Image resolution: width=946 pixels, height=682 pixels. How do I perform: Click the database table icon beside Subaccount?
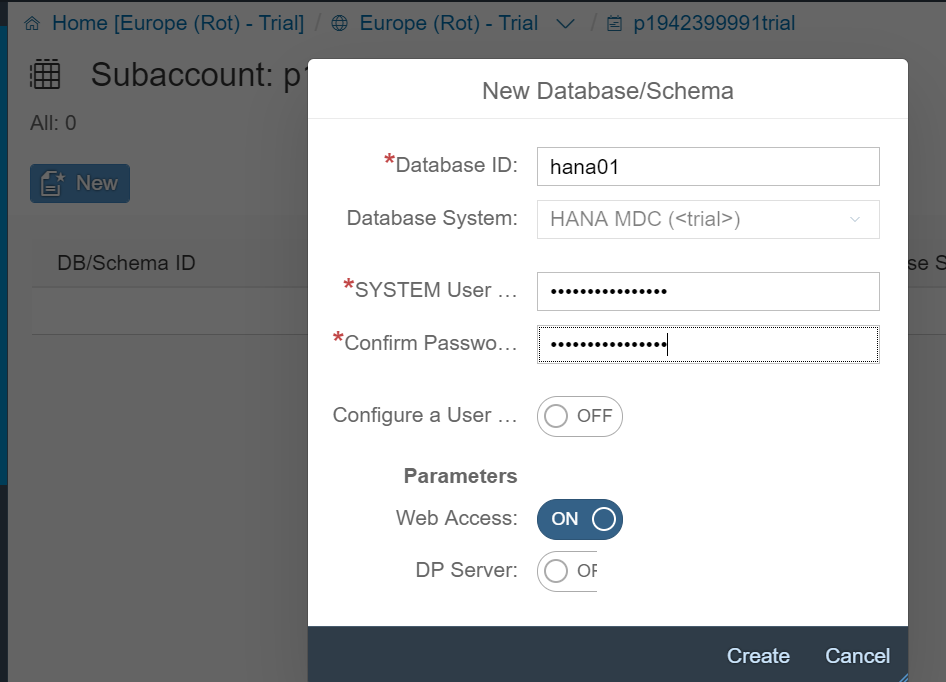click(46, 74)
